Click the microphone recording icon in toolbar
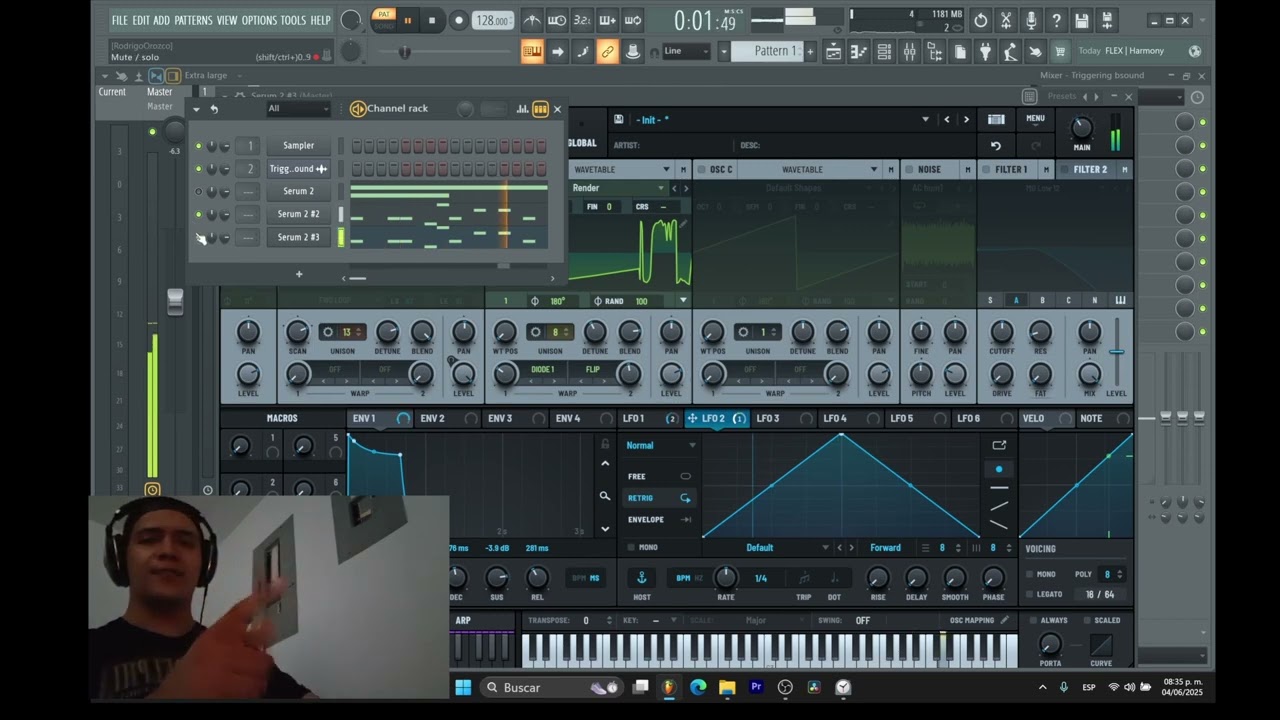 (x=1031, y=20)
